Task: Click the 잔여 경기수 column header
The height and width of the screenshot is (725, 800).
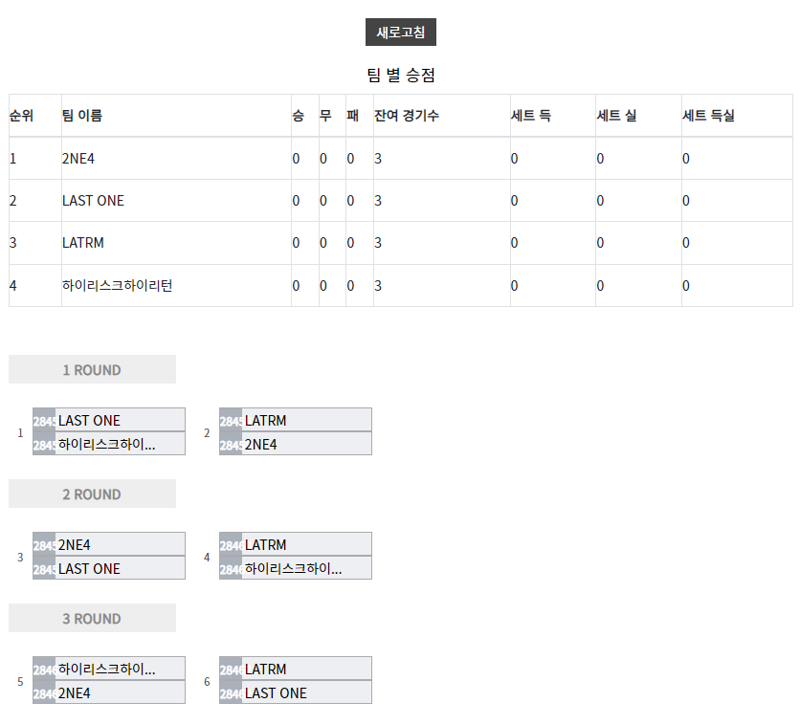Action: pos(407,115)
